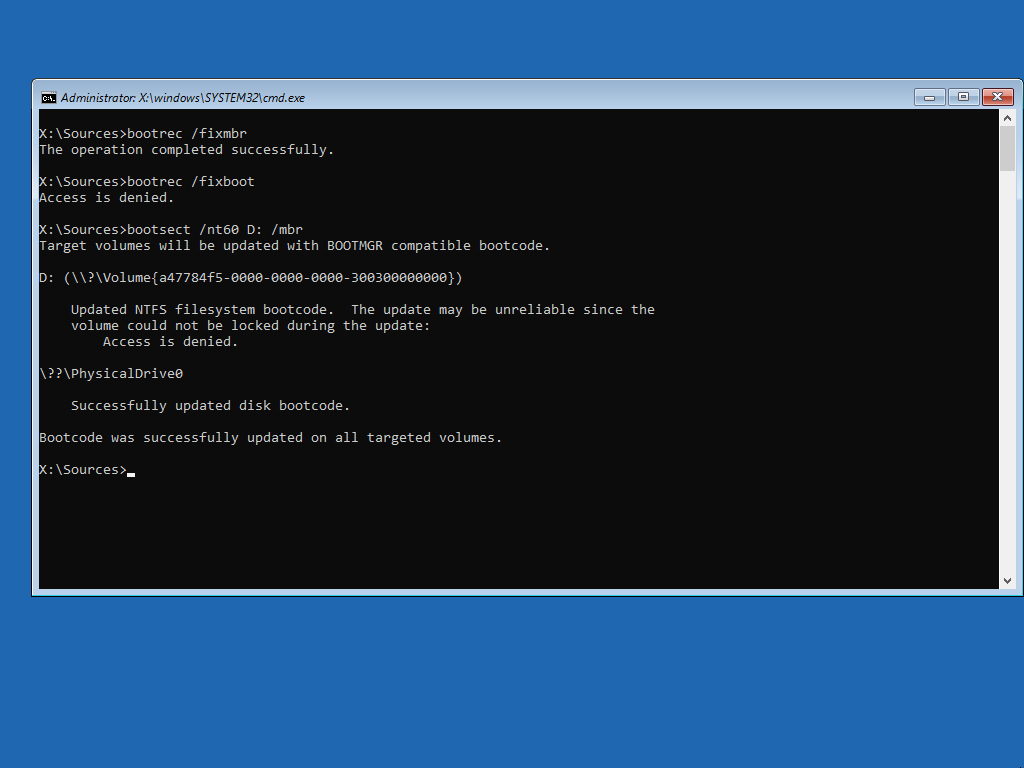This screenshot has width=1024, height=768.
Task: Click the '\??\PhysicalDrive0' line
Action: click(111, 374)
